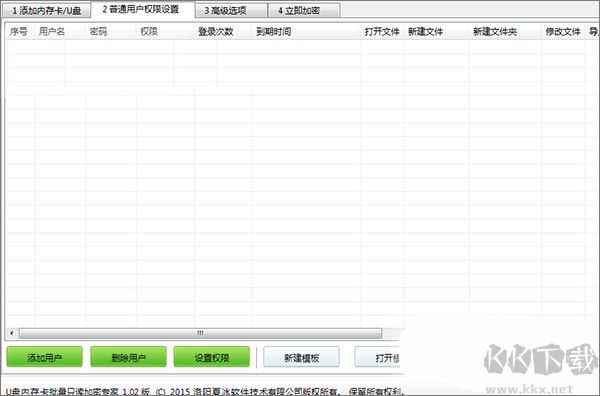Open the 3 高级选项 tab
The width and height of the screenshot is (600, 396).
(x=230, y=10)
